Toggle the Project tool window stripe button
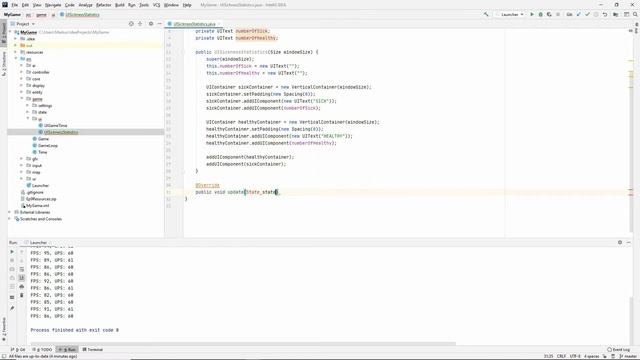The image size is (640, 360). click(x=4, y=33)
